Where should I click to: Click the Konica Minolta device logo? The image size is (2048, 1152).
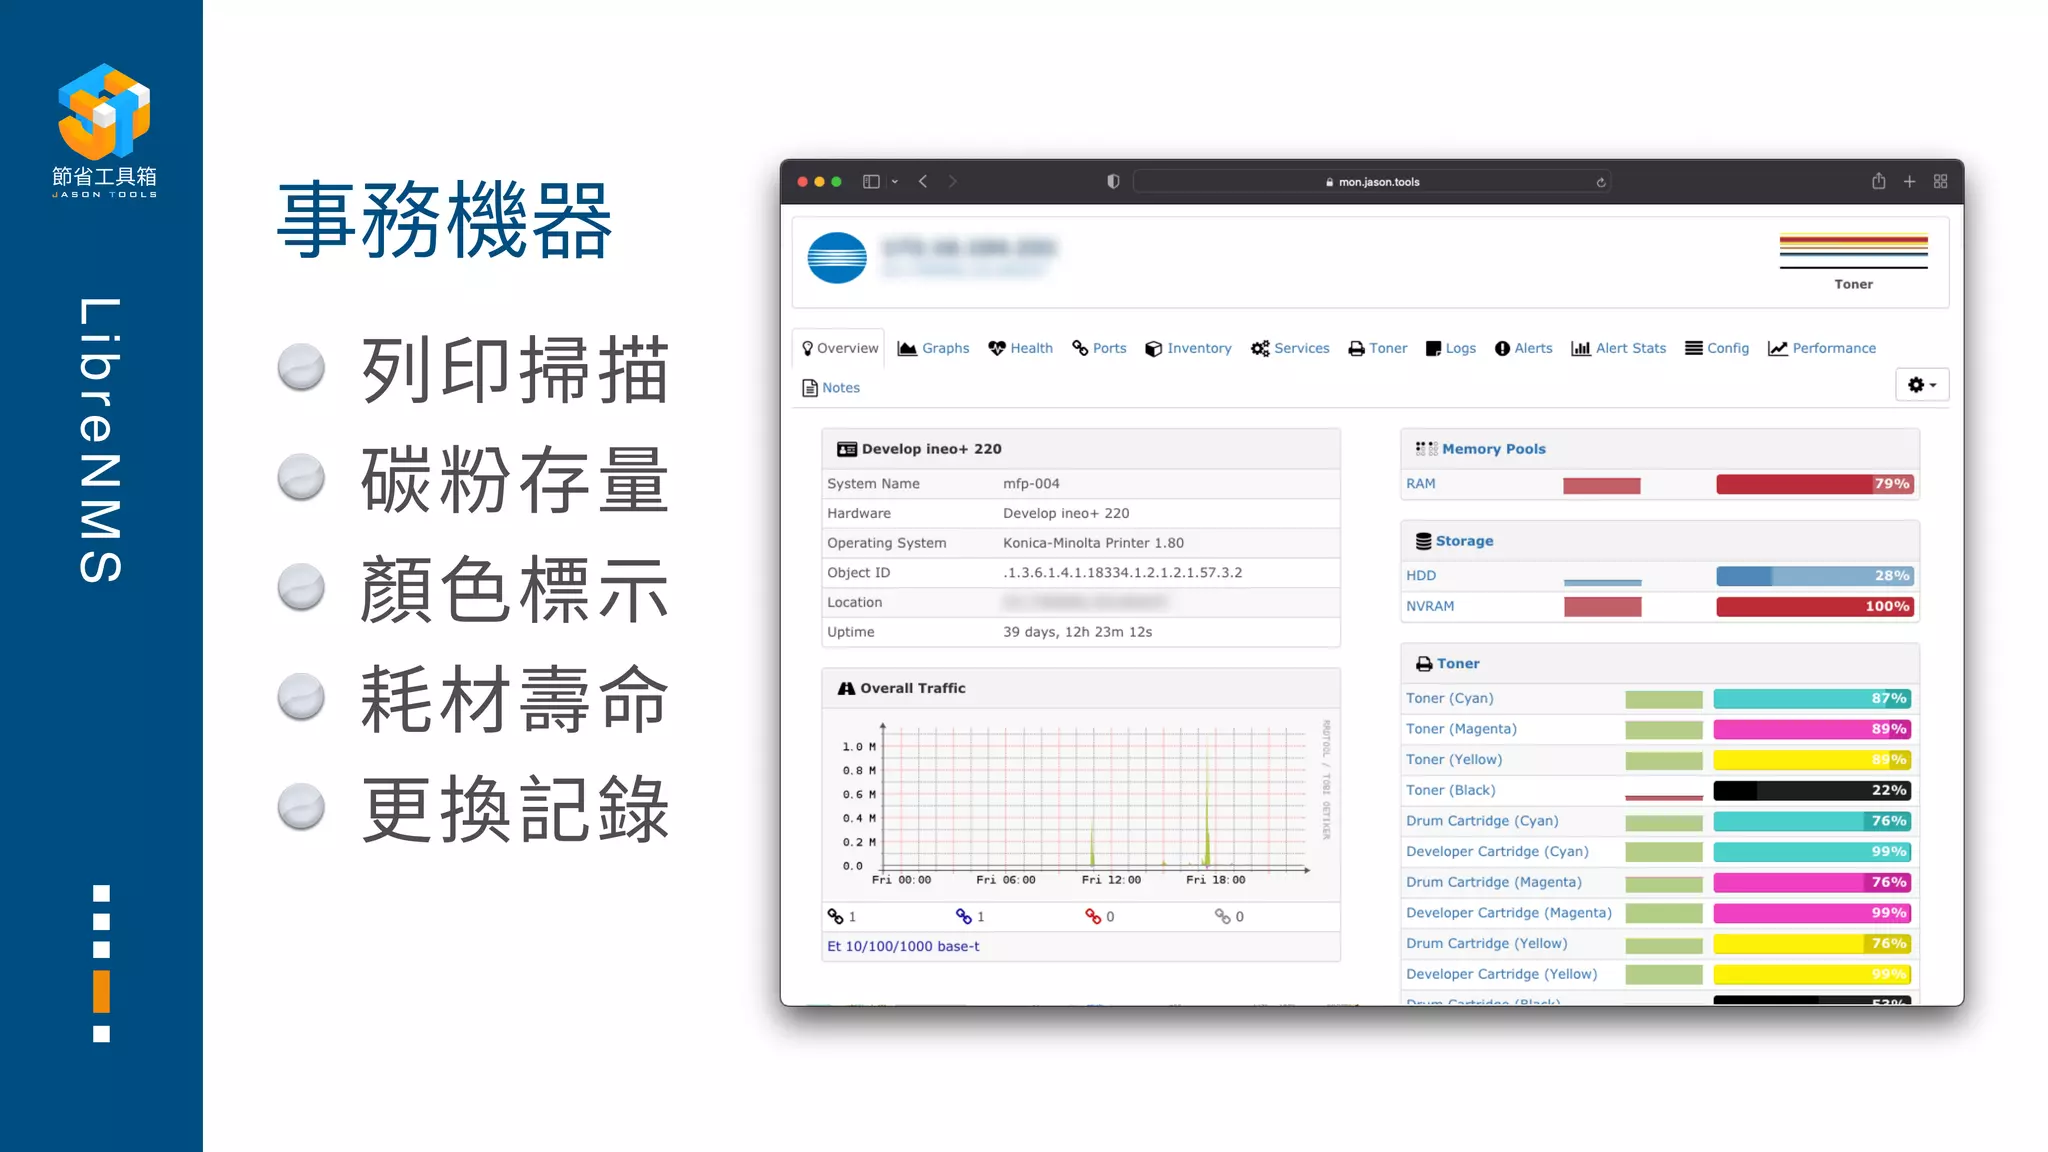click(x=837, y=258)
